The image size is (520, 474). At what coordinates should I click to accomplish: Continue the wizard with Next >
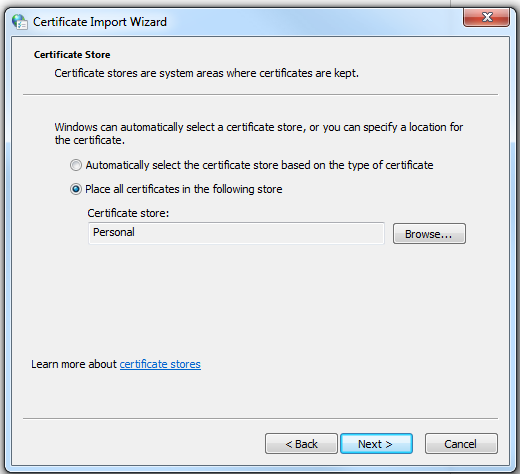click(x=376, y=444)
